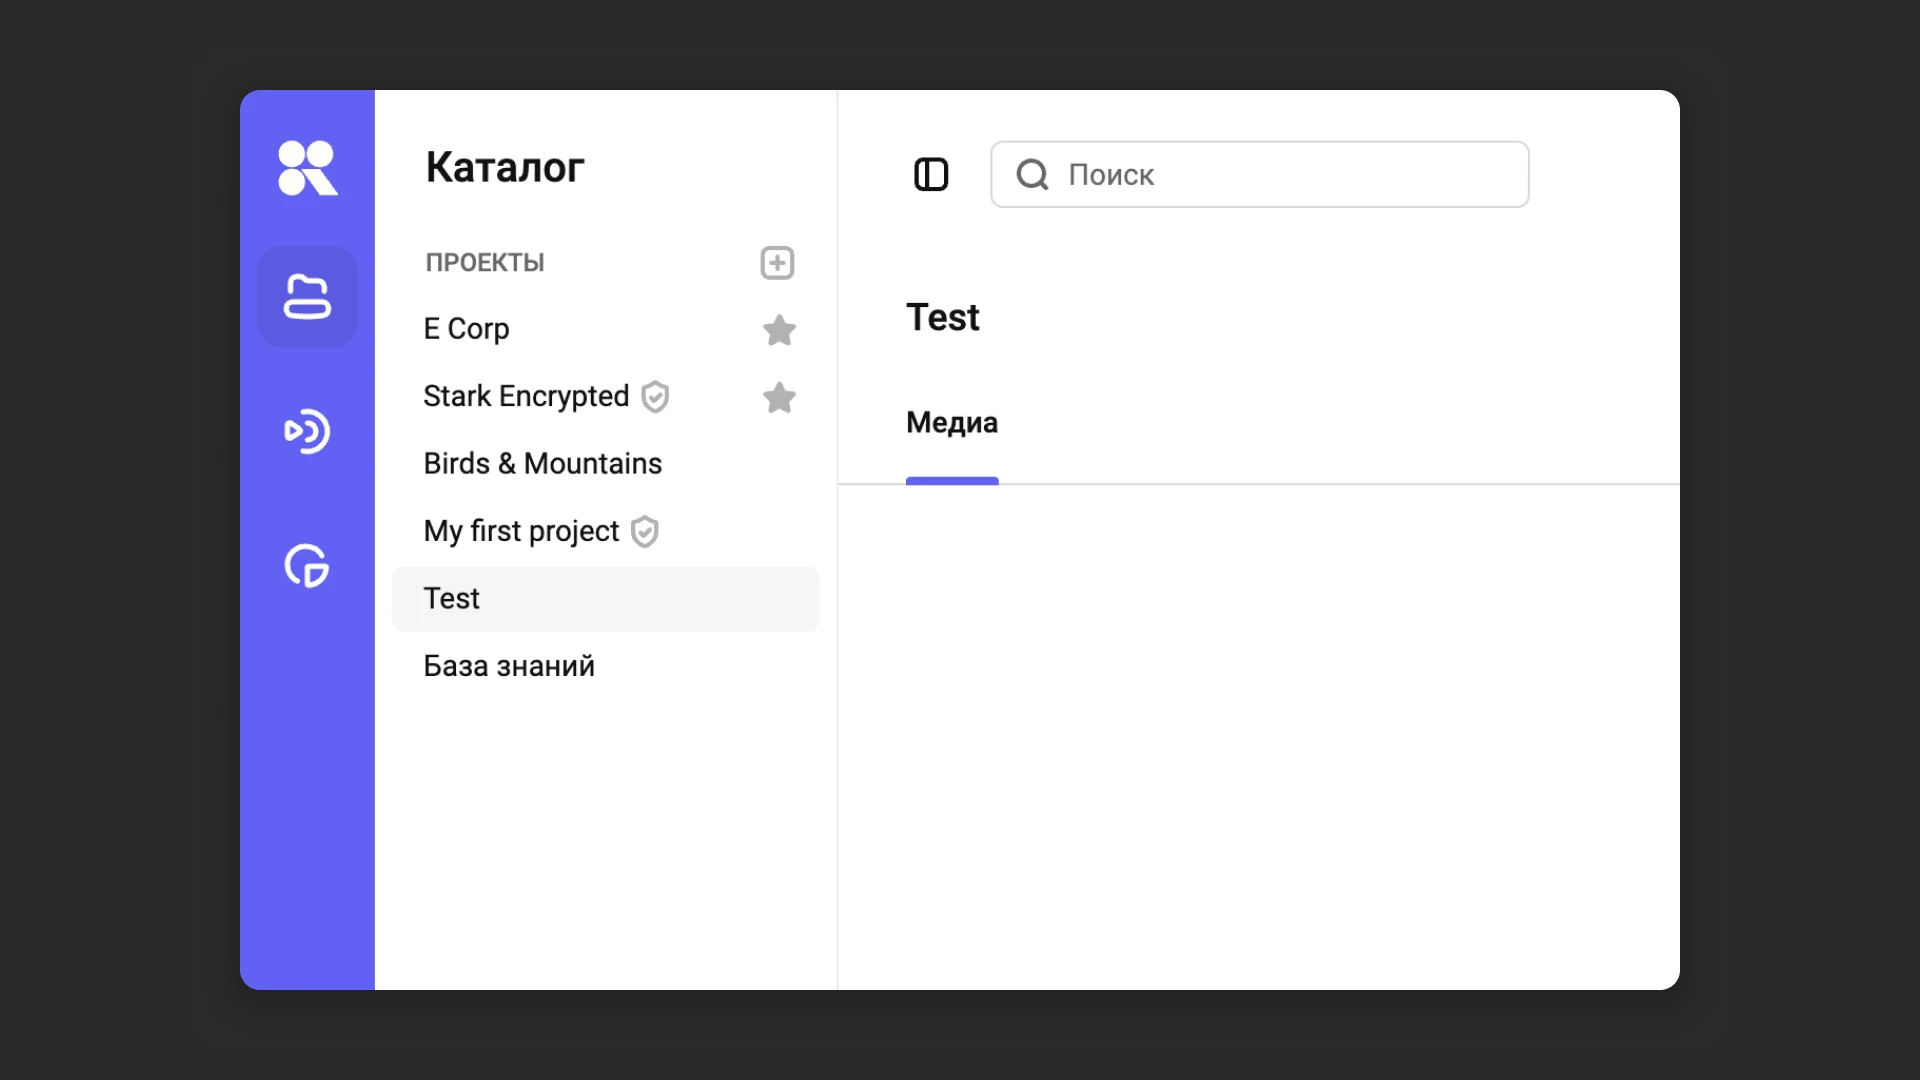Click the app logo at sidebar top
The height and width of the screenshot is (1080, 1920).
[x=307, y=167]
